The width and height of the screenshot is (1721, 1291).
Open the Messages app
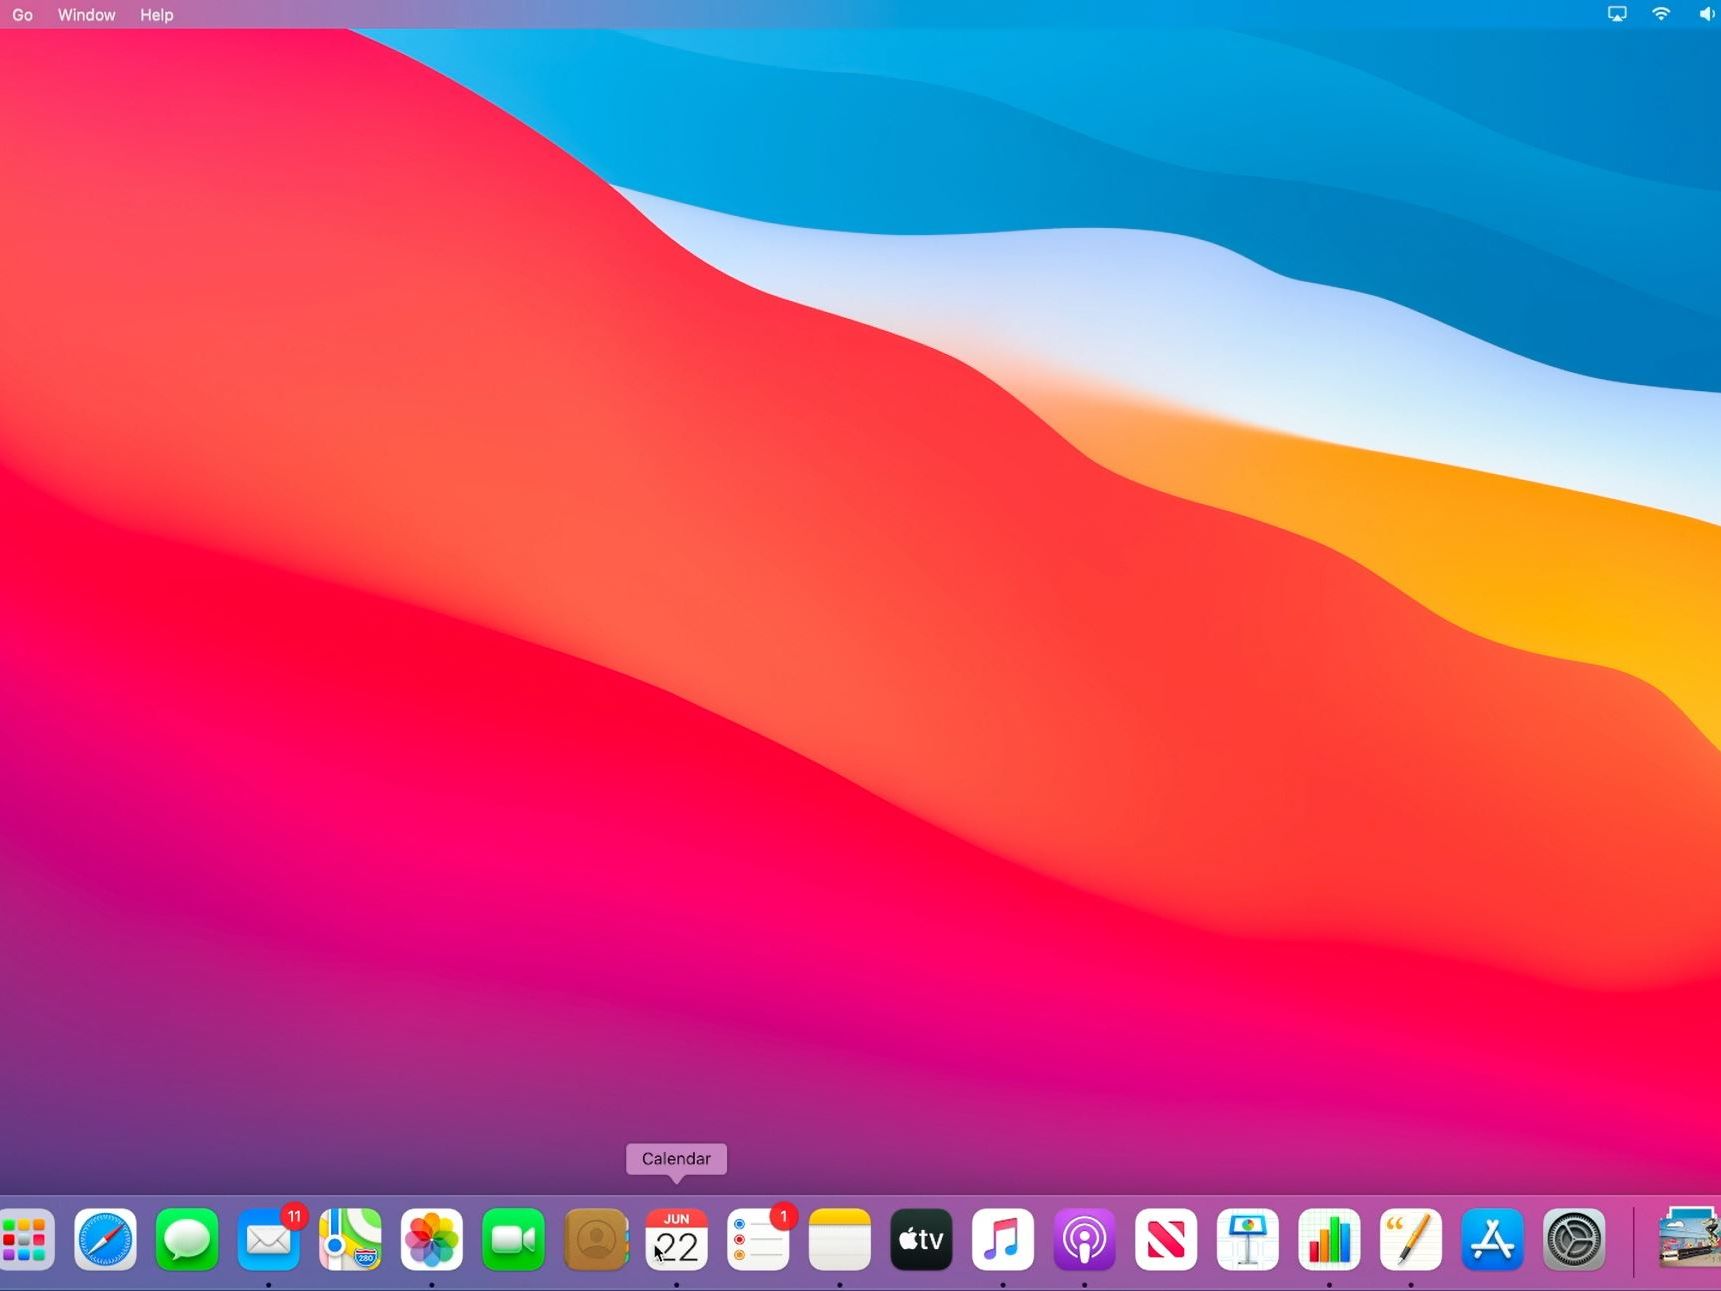click(x=187, y=1240)
